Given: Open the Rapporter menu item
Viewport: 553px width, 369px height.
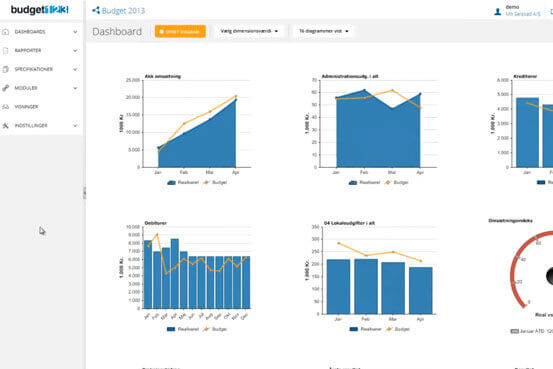Looking at the screenshot, I should (28, 50).
